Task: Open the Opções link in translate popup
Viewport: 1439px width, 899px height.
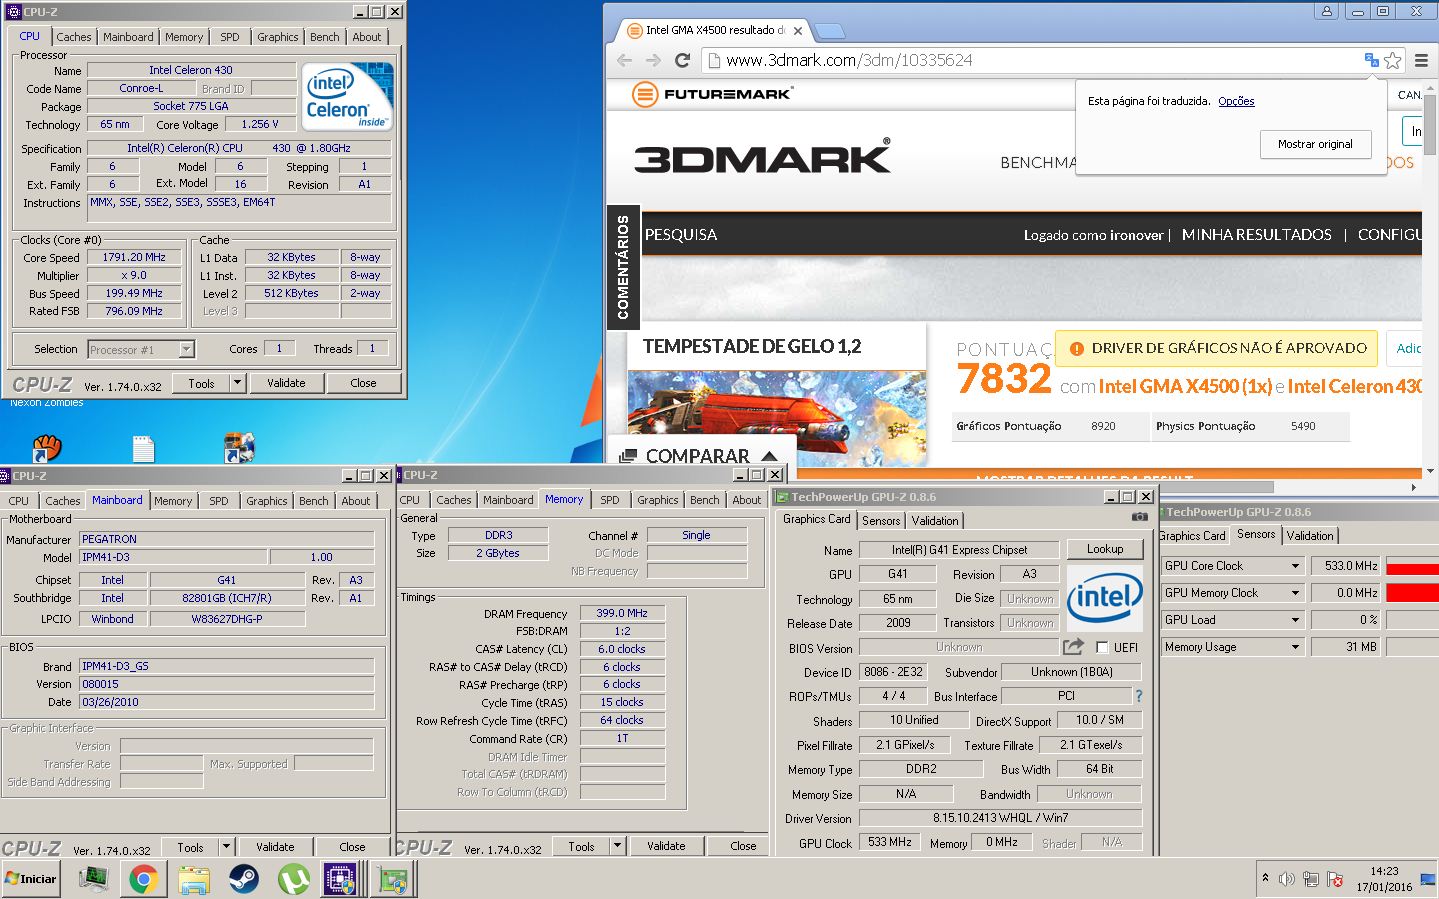Action: tap(1236, 101)
